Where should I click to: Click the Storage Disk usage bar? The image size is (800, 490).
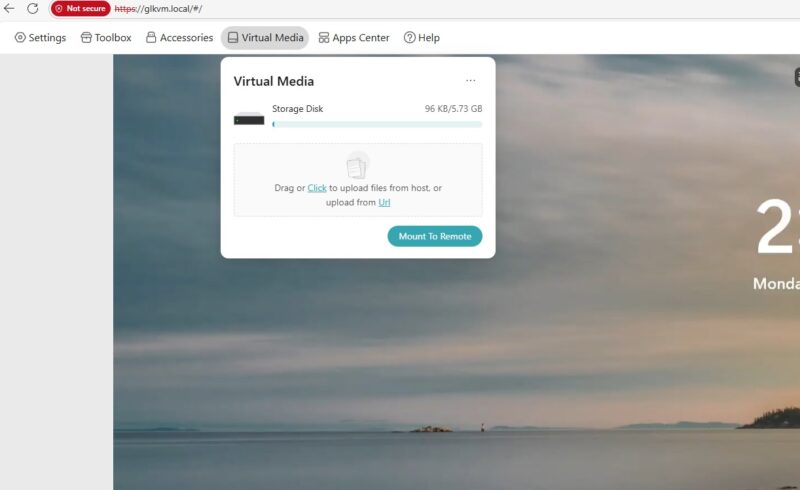click(377, 124)
